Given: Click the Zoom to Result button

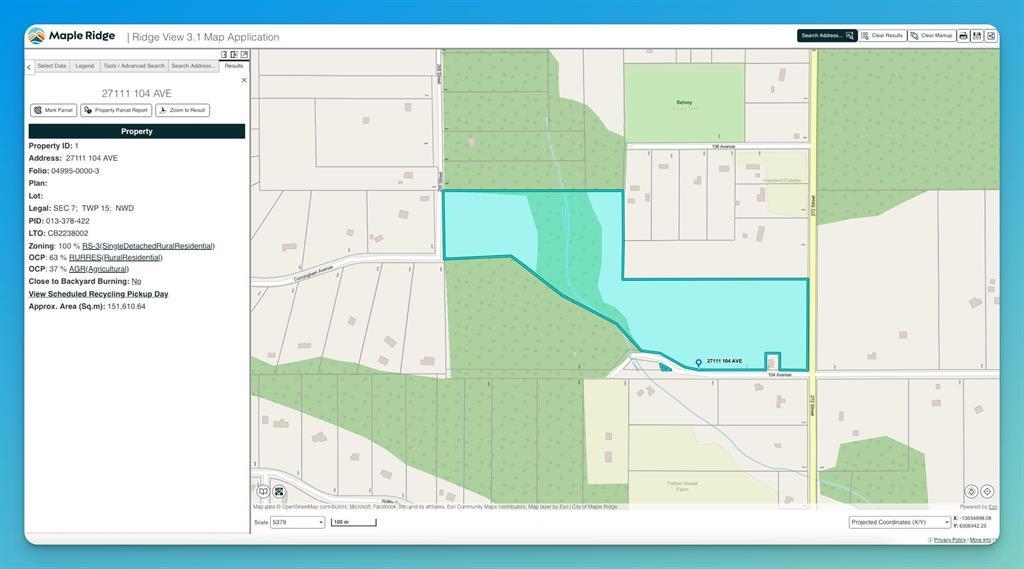Looking at the screenshot, I should 183,110.
